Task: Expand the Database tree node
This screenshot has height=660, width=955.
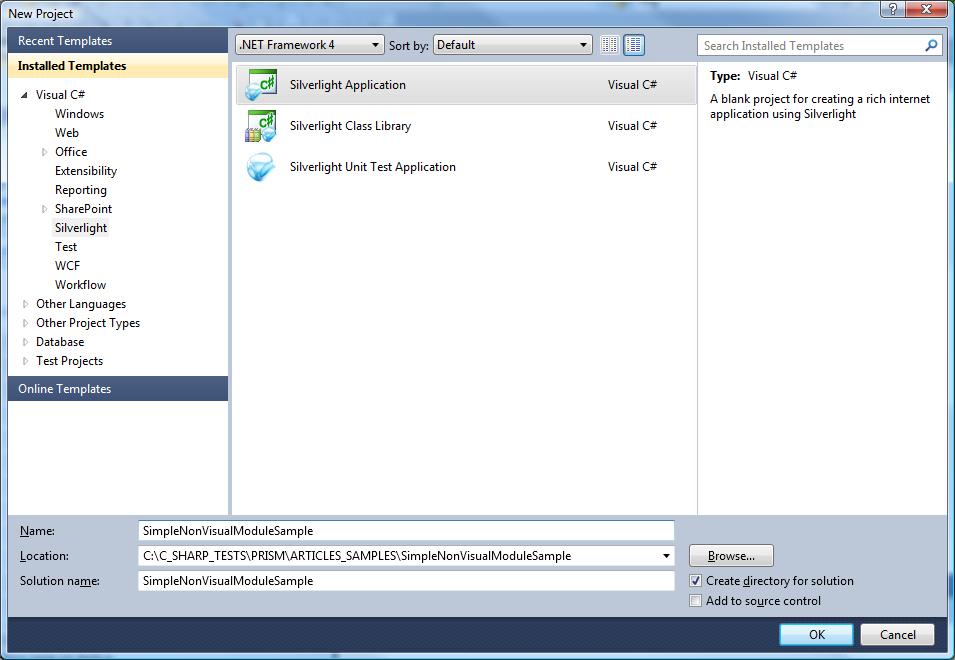Action: pos(25,342)
